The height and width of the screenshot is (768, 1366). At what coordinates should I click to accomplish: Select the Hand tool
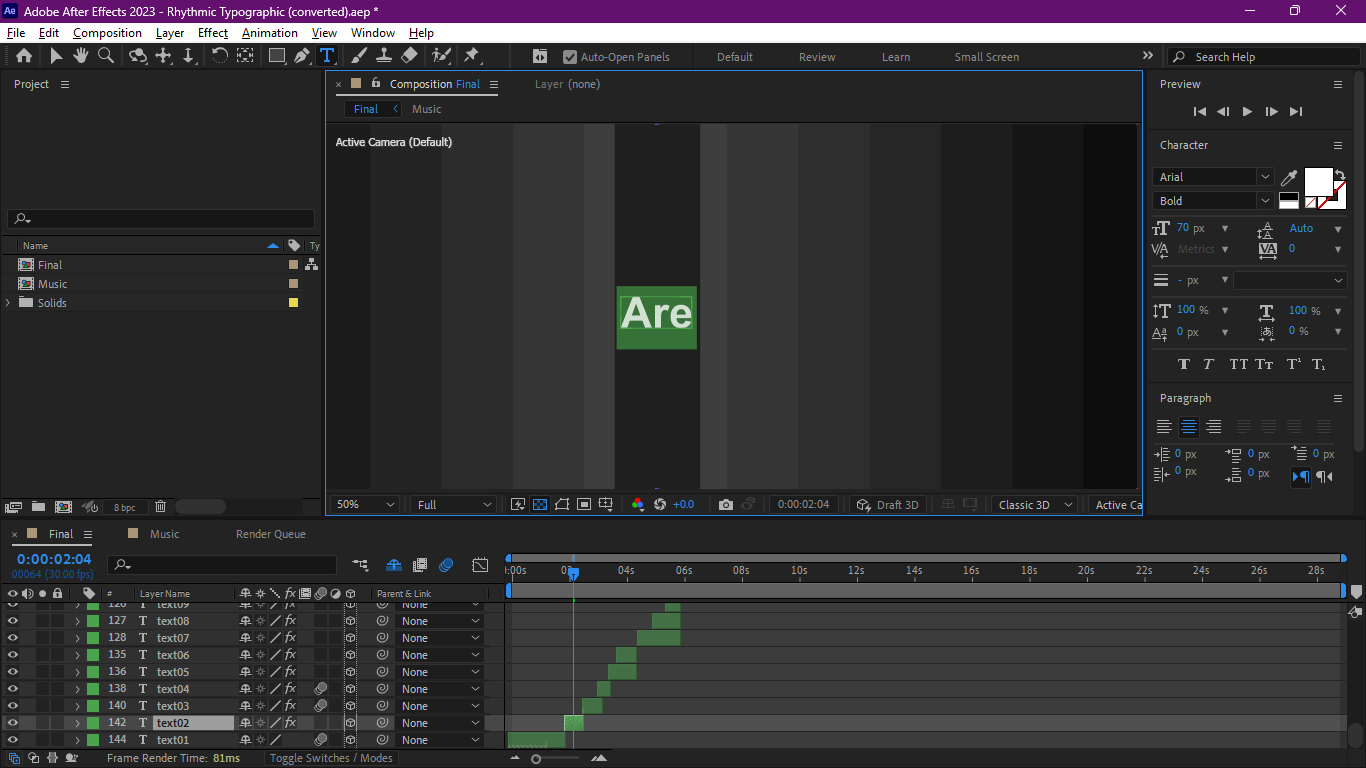pos(81,56)
